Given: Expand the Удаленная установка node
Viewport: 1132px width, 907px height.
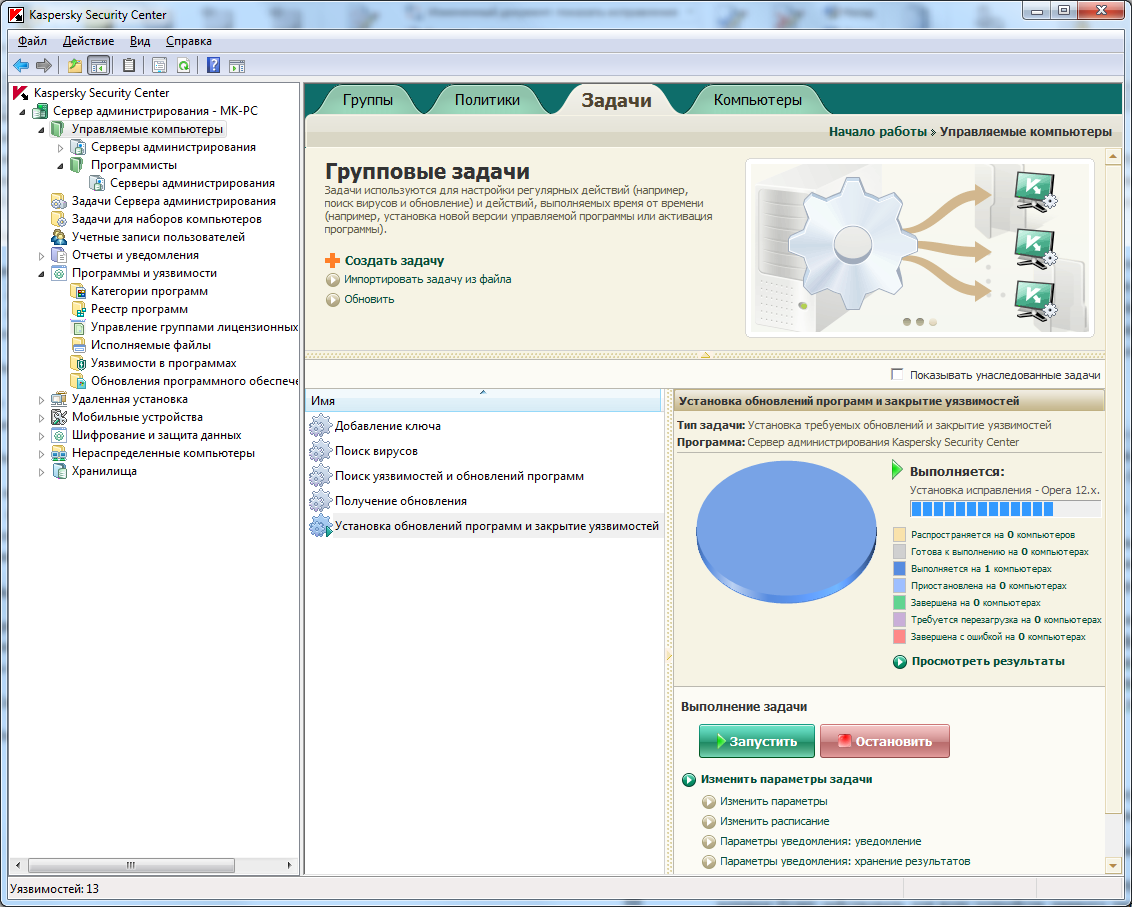Looking at the screenshot, I should 41,399.
